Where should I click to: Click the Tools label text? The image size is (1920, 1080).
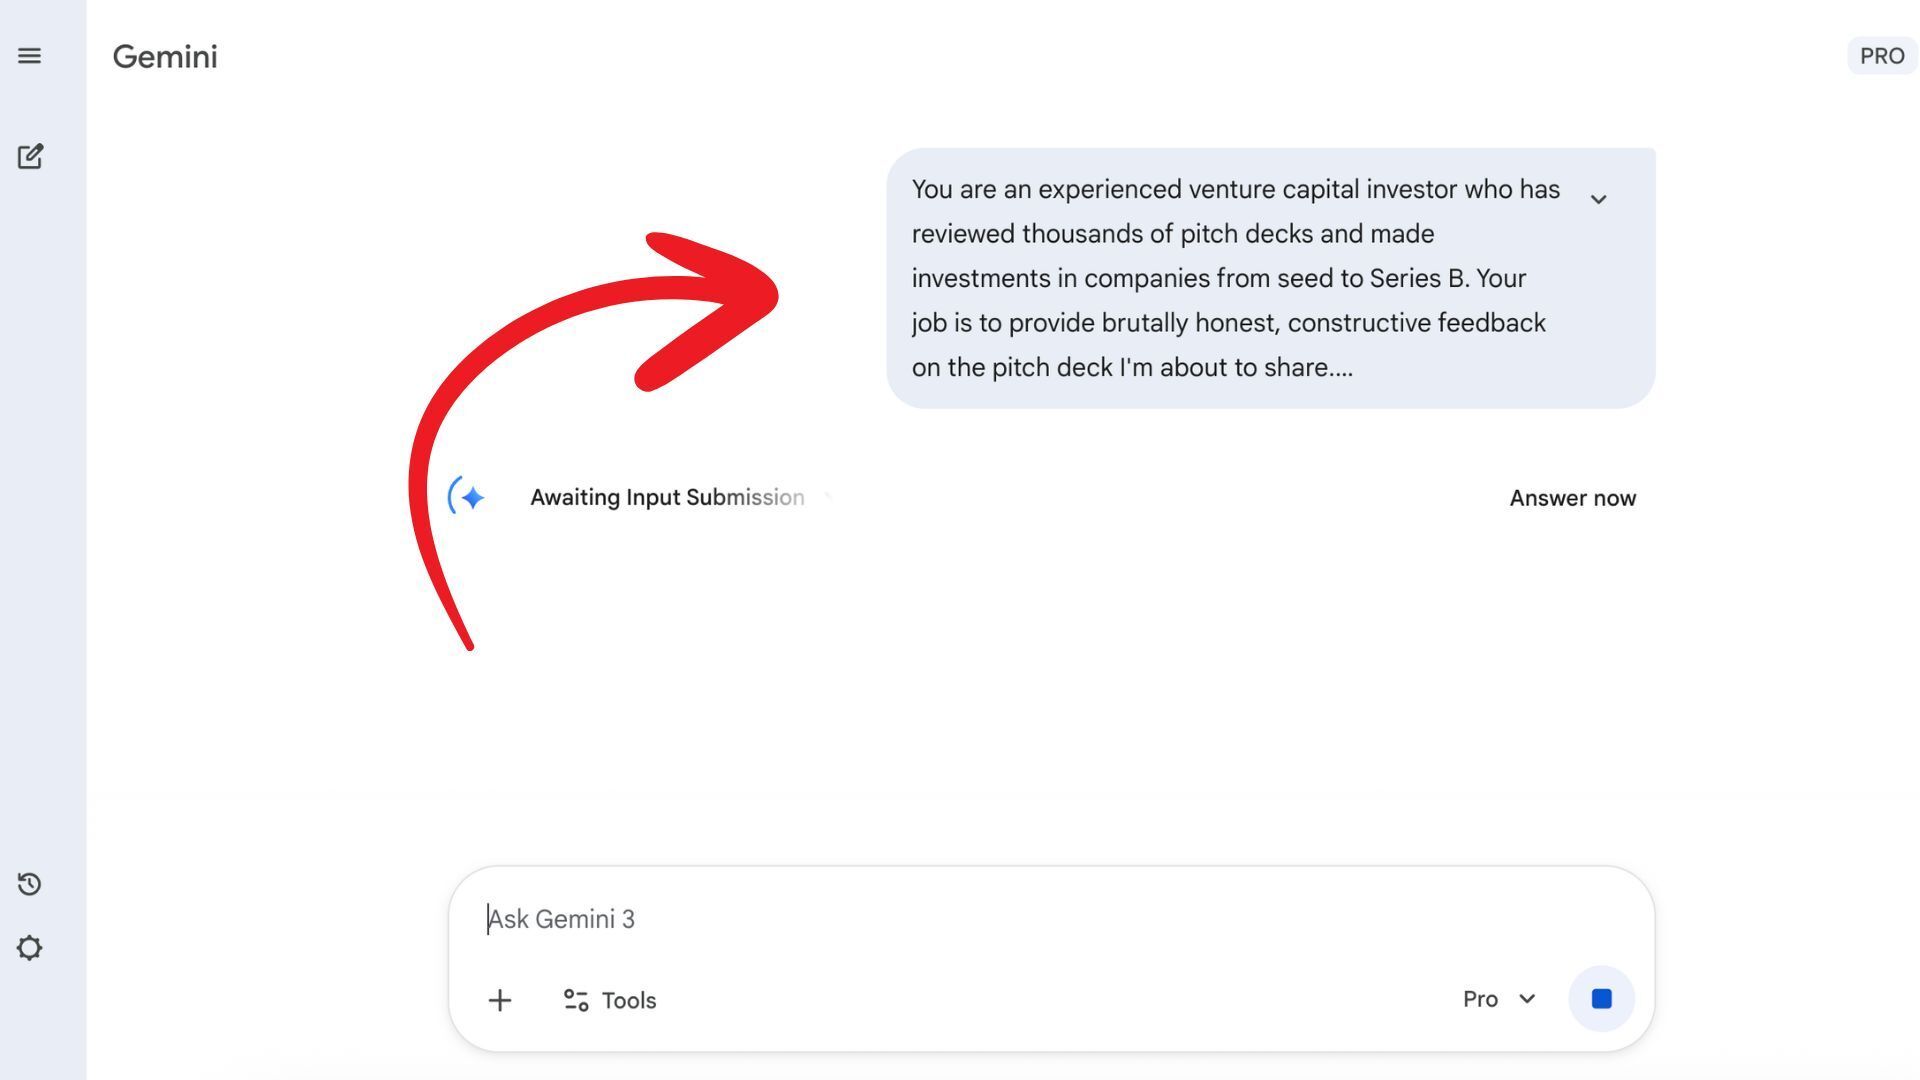point(629,1000)
